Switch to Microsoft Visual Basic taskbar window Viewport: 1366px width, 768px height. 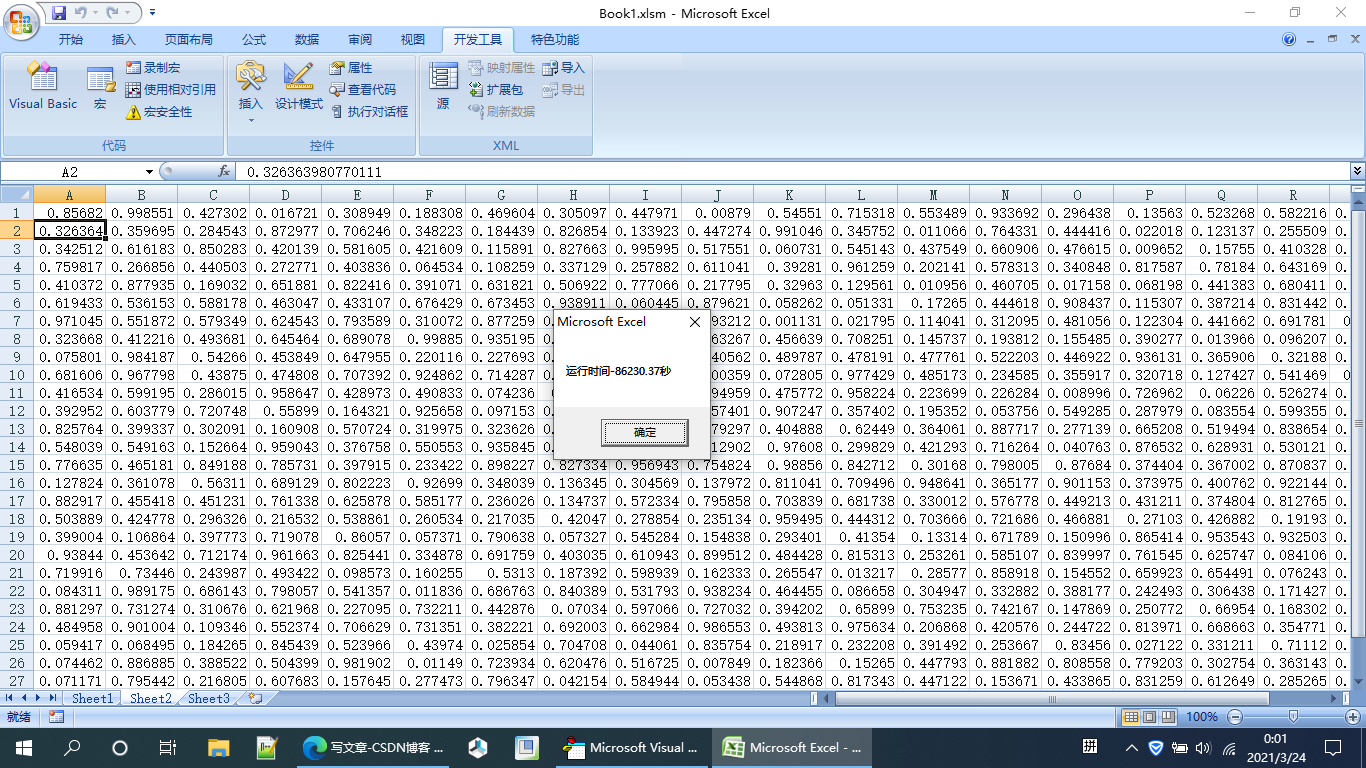[x=632, y=748]
